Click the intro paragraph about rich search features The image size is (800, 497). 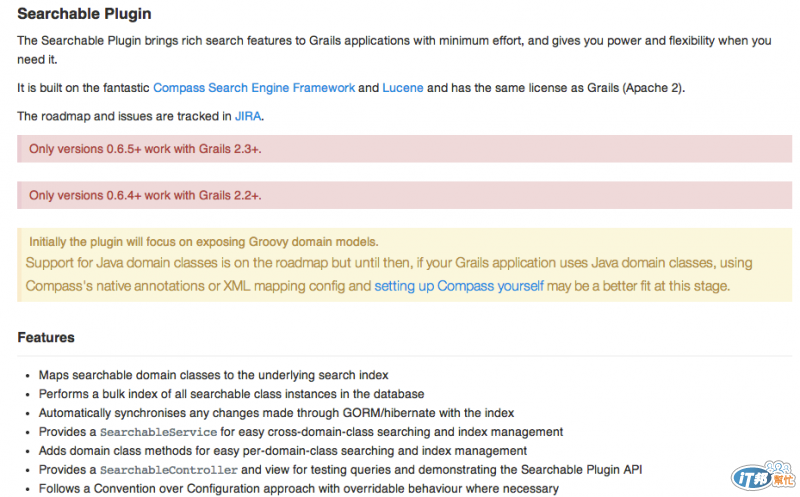click(x=394, y=50)
